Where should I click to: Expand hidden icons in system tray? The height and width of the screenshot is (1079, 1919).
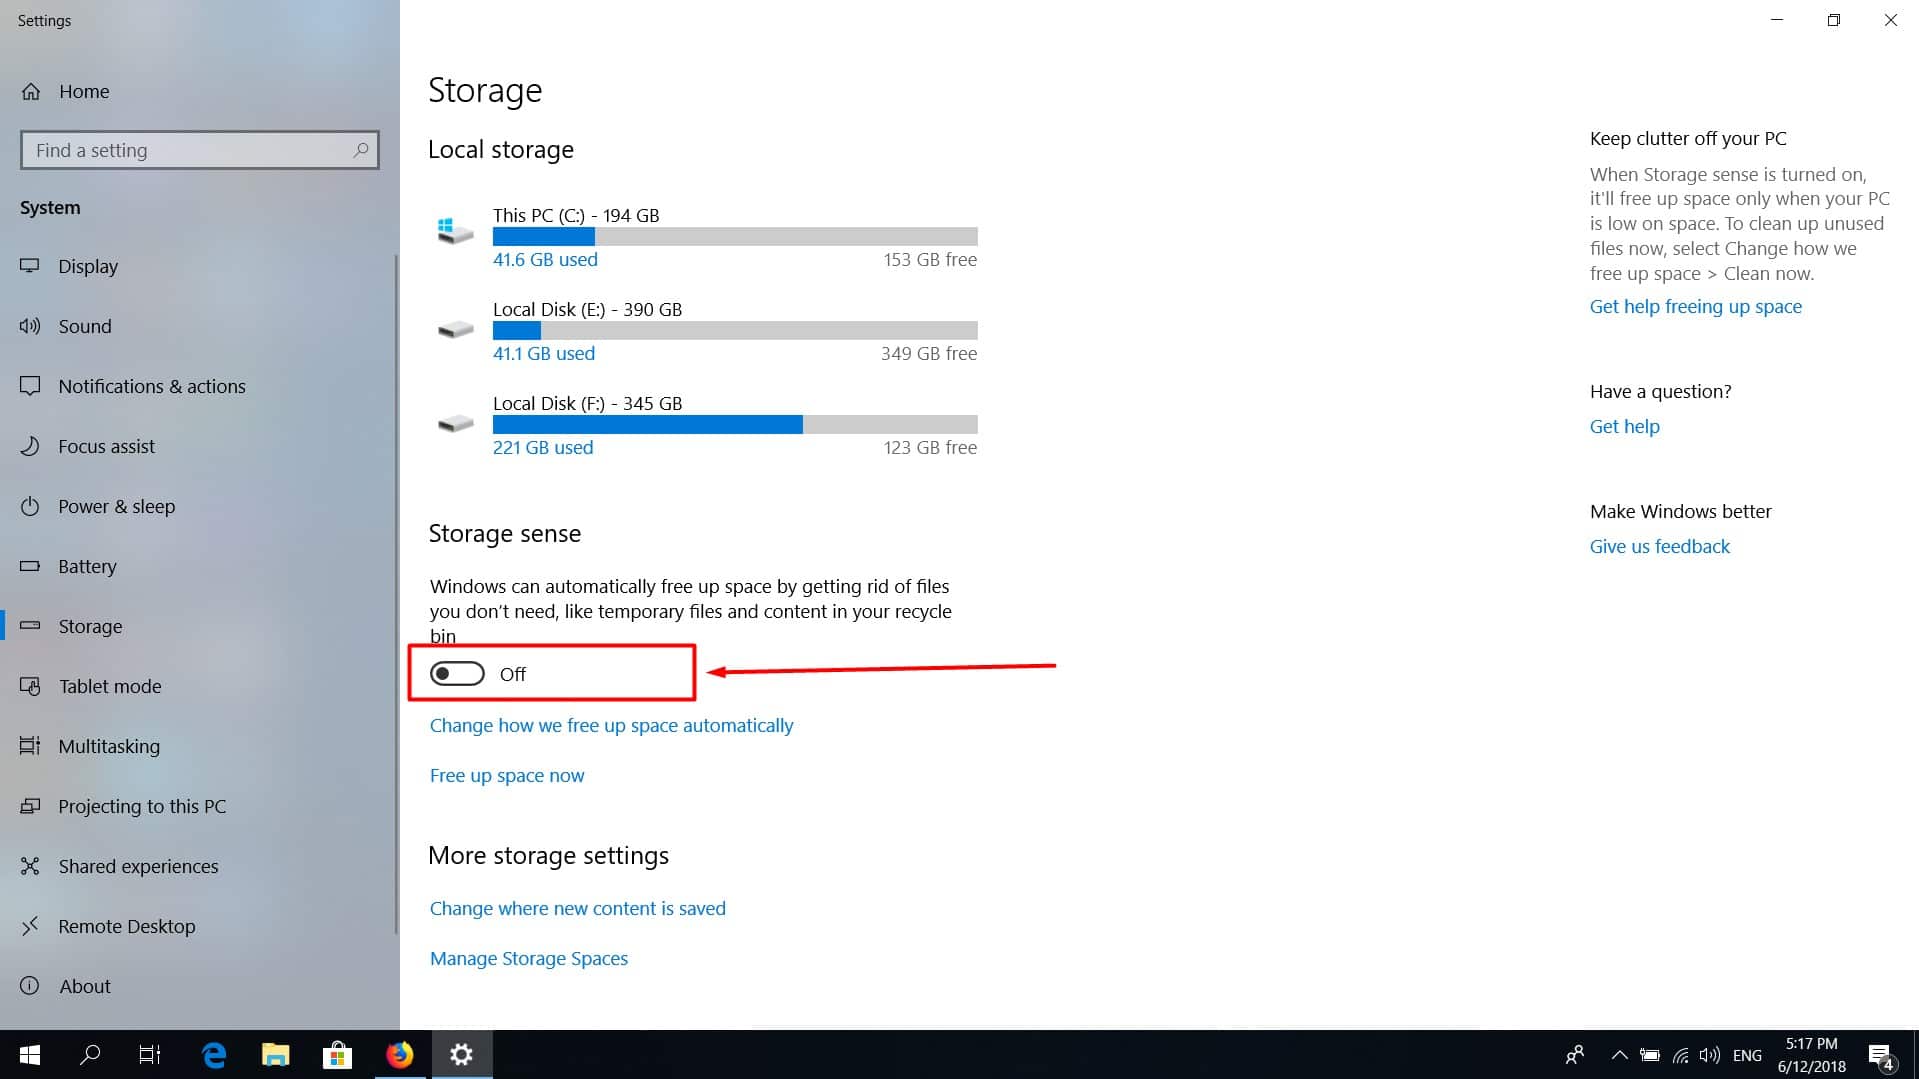1620,1054
